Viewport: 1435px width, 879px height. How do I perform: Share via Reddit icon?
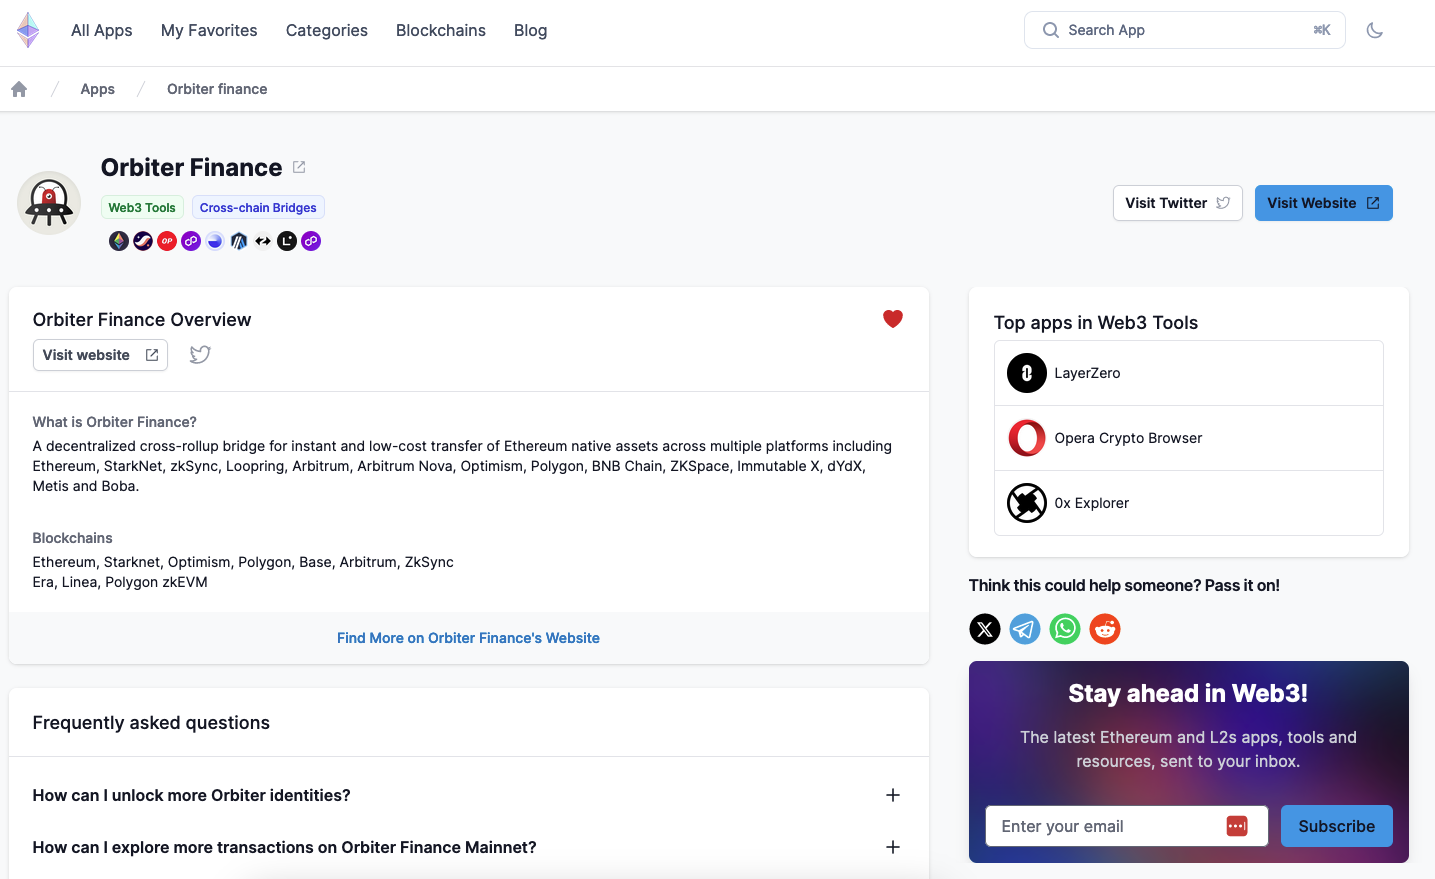pyautogui.click(x=1105, y=629)
